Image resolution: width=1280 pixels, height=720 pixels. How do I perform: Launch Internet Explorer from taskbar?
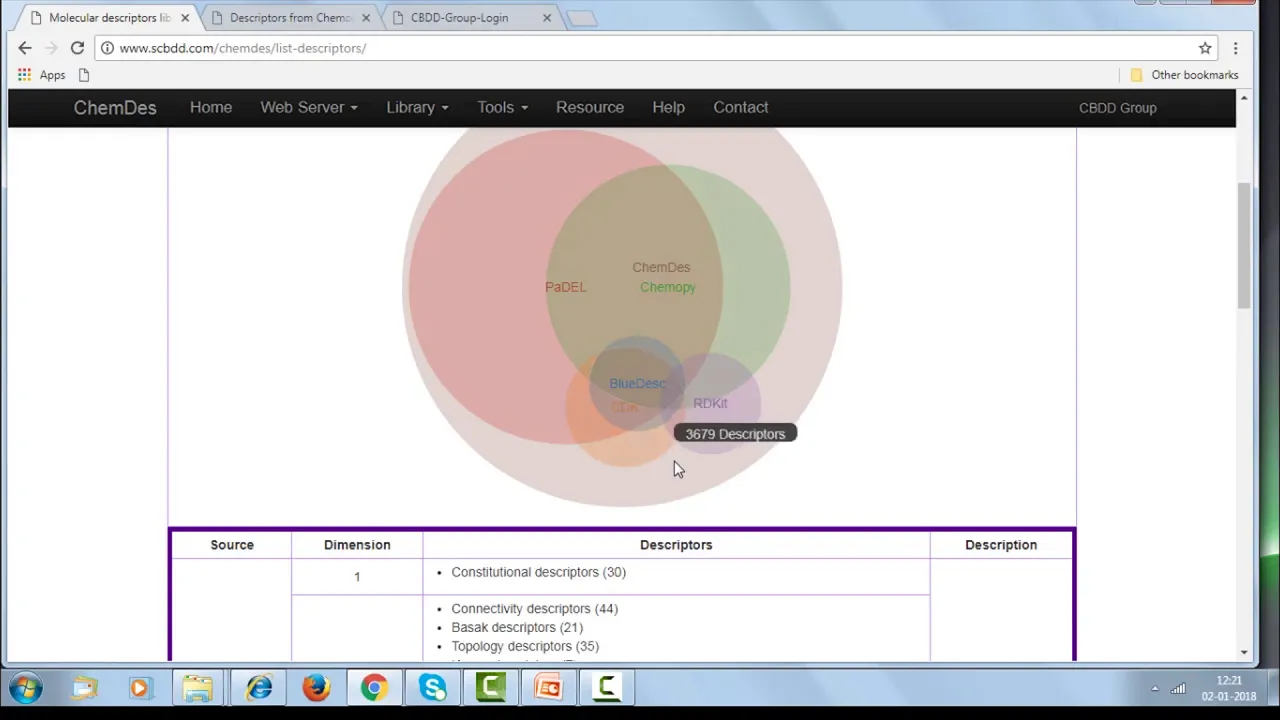259,688
